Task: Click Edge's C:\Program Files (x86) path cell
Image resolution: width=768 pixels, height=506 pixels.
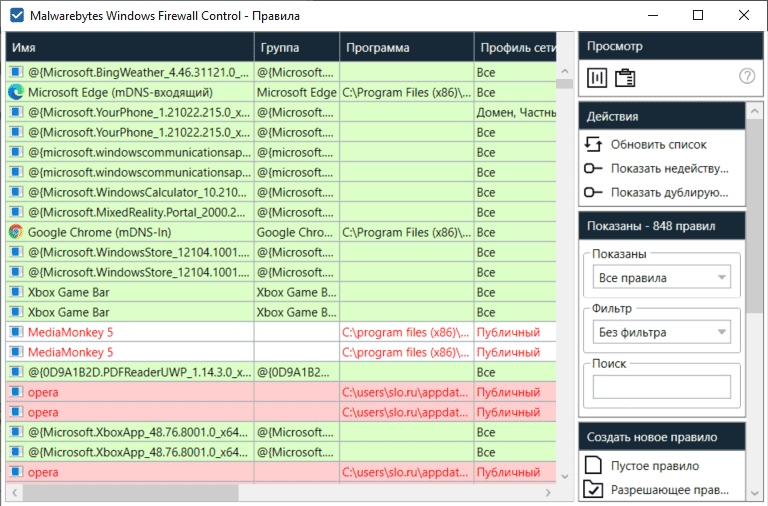Action: coord(407,92)
